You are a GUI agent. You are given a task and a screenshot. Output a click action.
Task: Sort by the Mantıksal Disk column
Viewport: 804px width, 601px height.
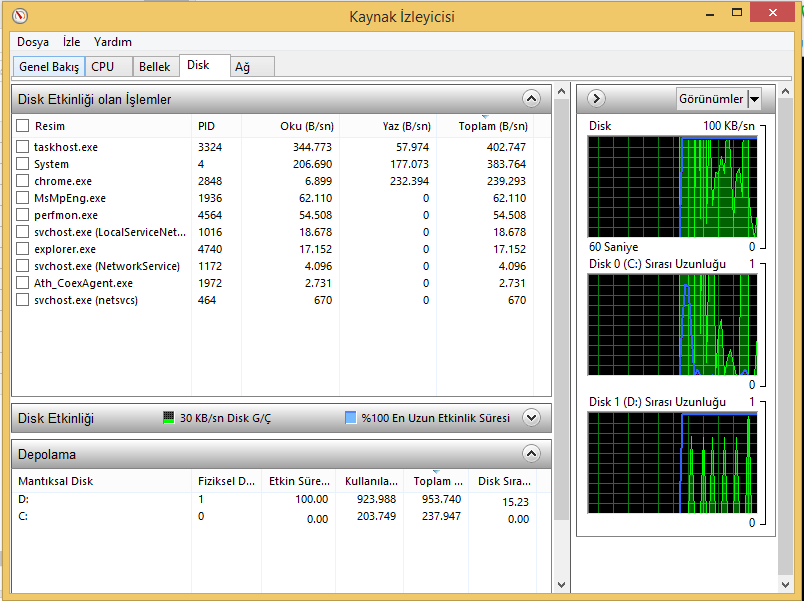click(102, 481)
